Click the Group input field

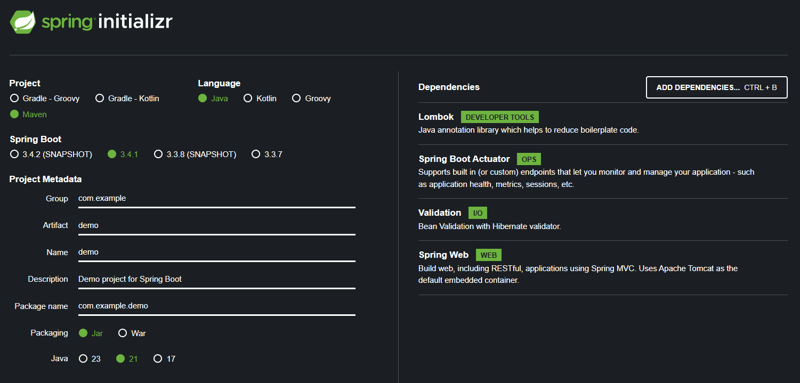coord(217,199)
